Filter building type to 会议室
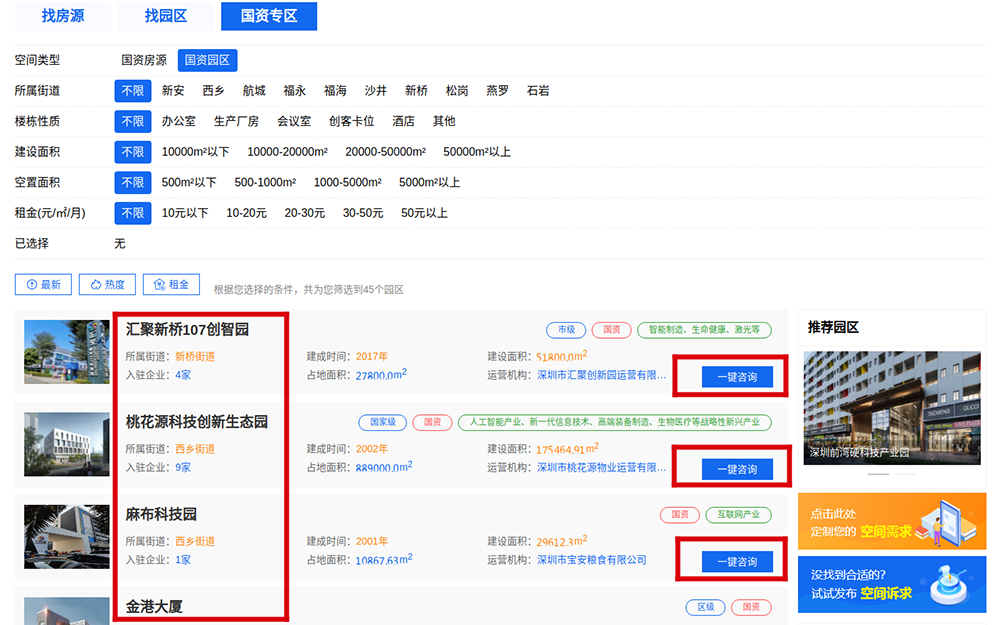 pos(294,121)
